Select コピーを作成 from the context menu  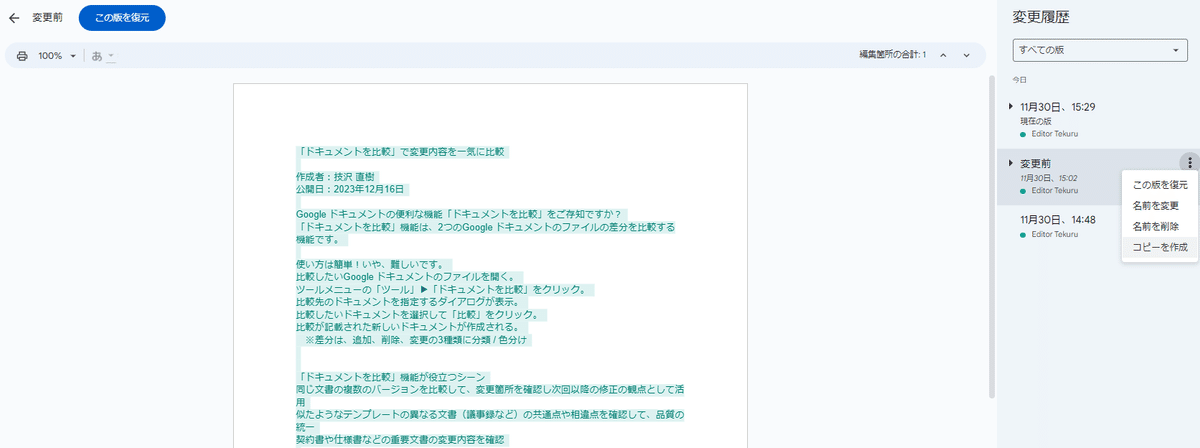point(1160,247)
